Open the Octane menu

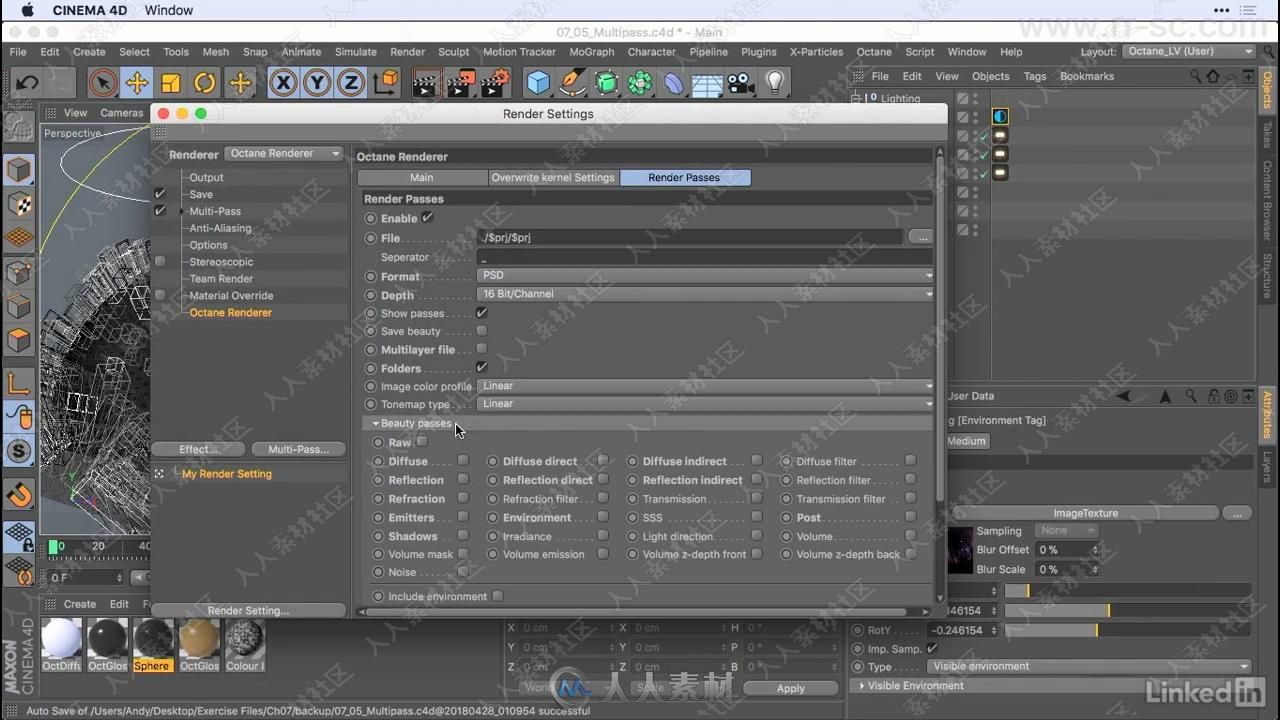(873, 52)
